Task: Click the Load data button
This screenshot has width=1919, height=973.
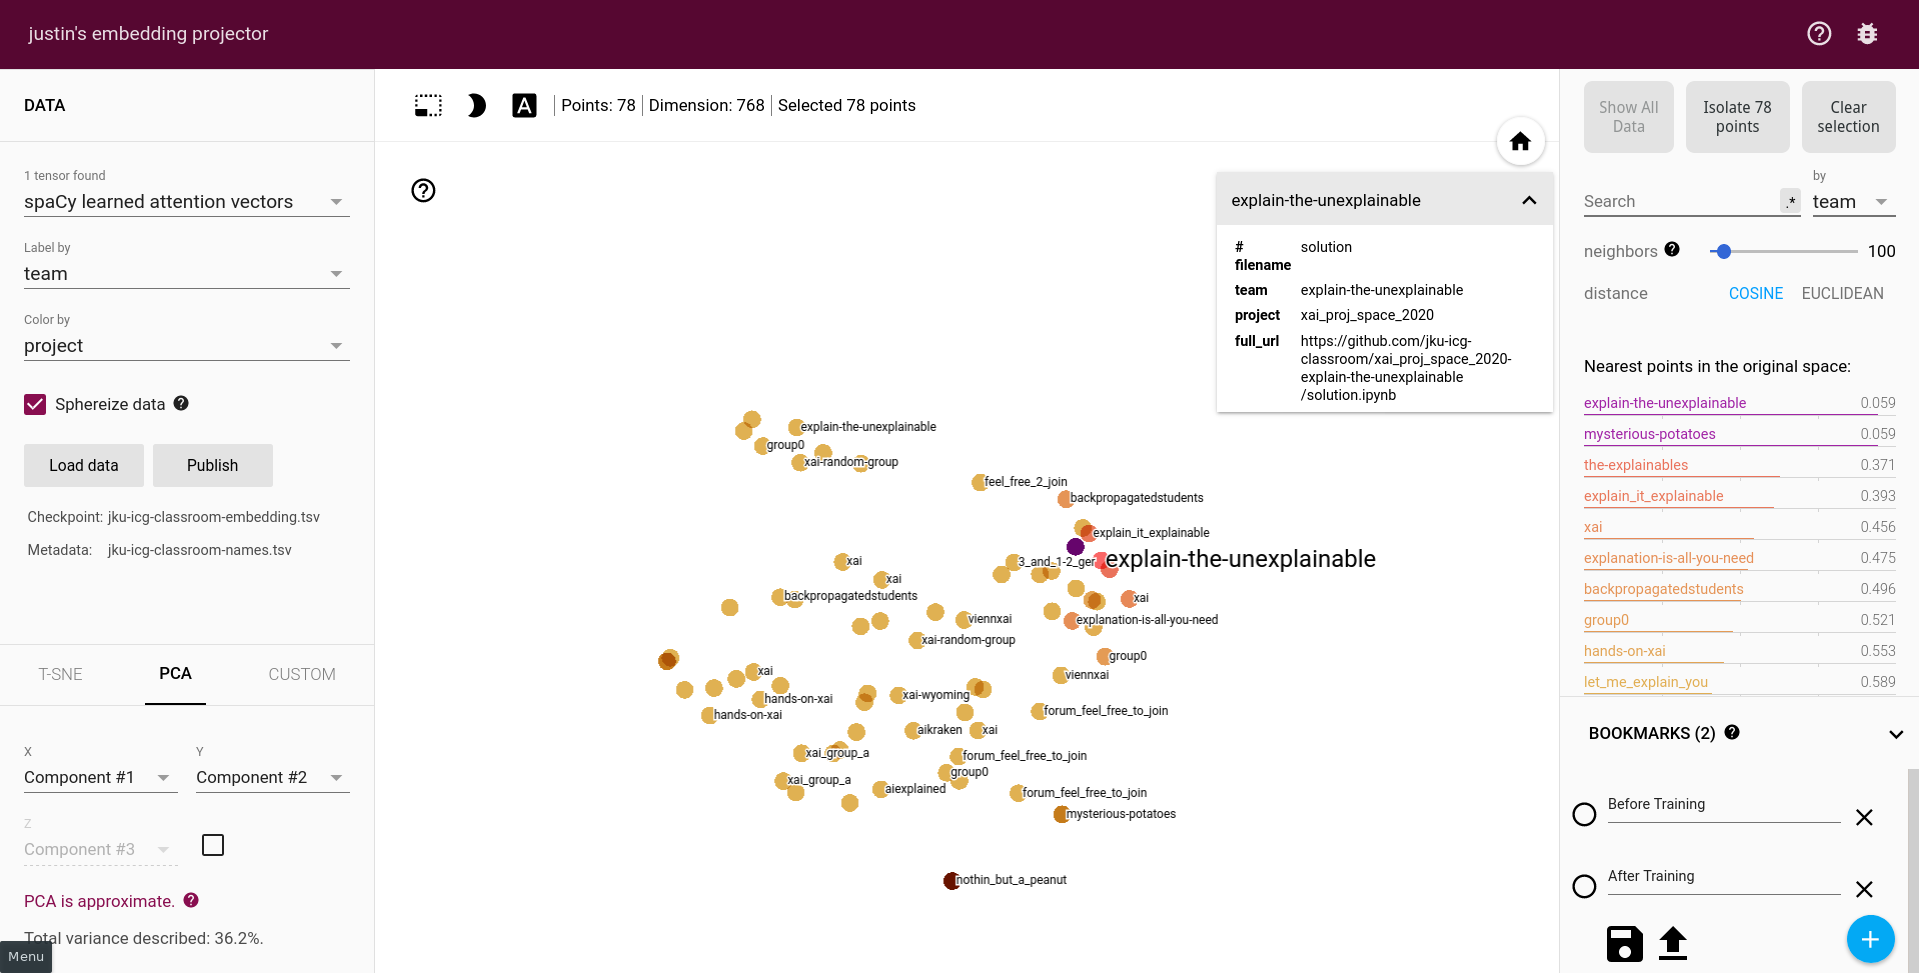Action: pos(84,466)
